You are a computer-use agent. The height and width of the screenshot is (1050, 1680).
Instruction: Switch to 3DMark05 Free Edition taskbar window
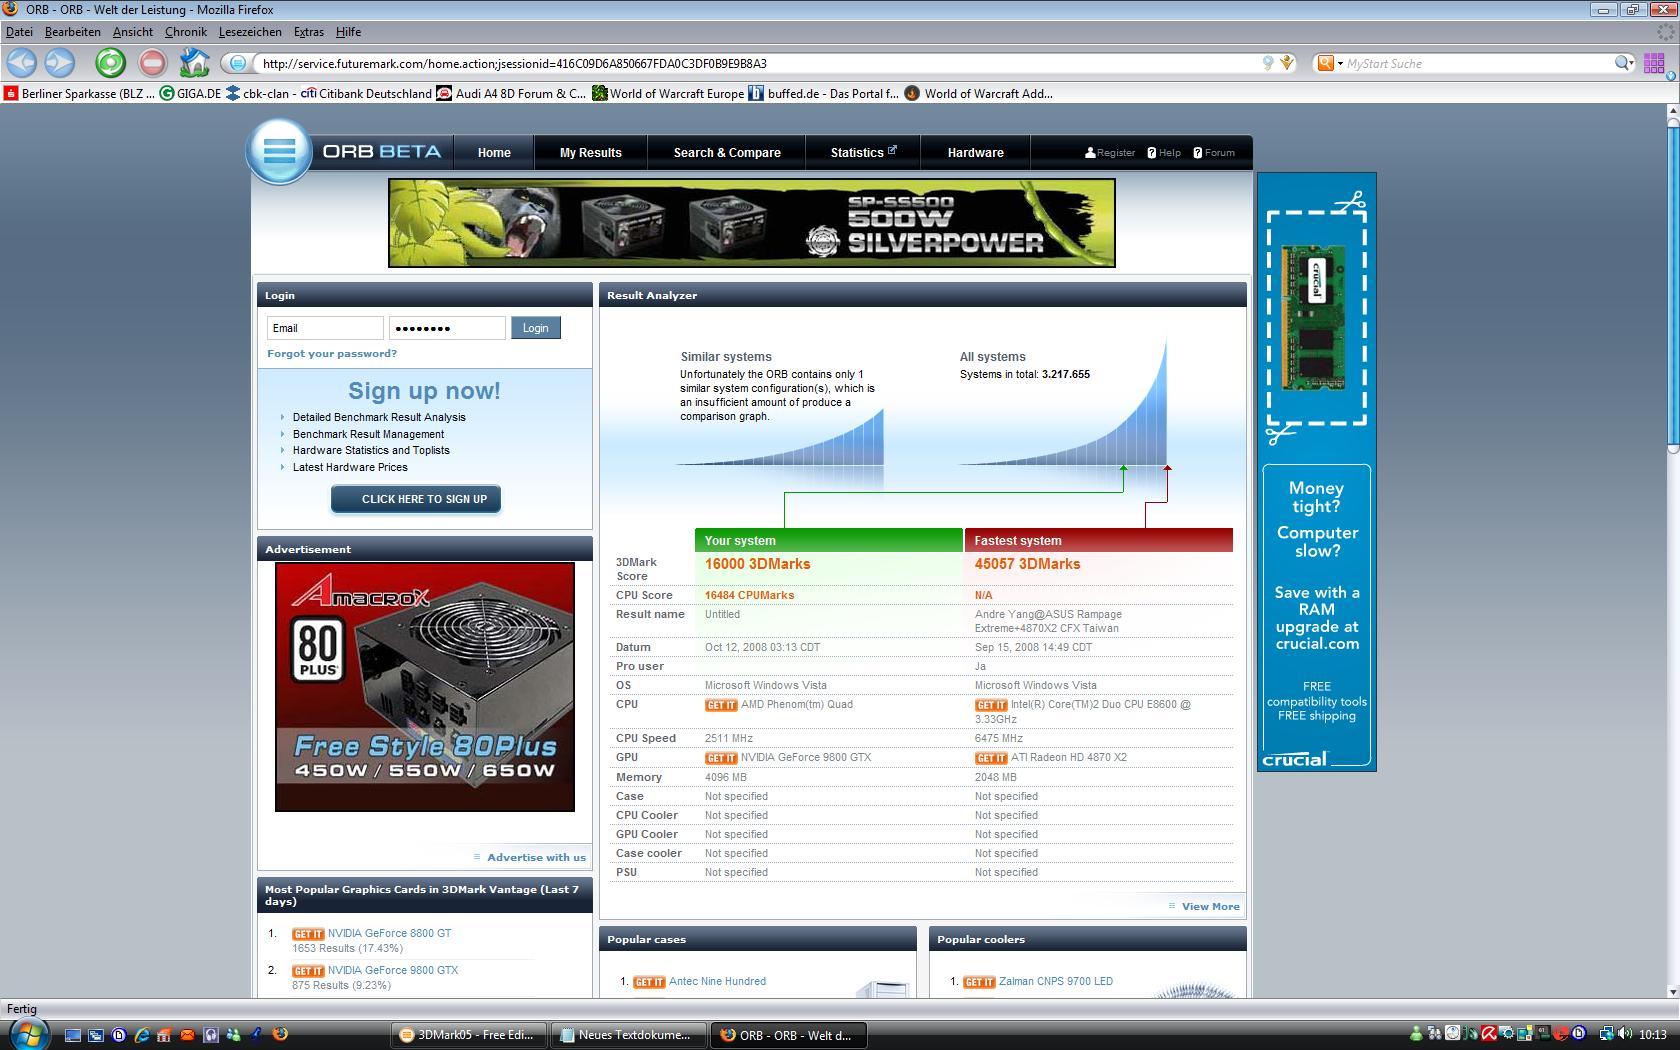point(469,1035)
